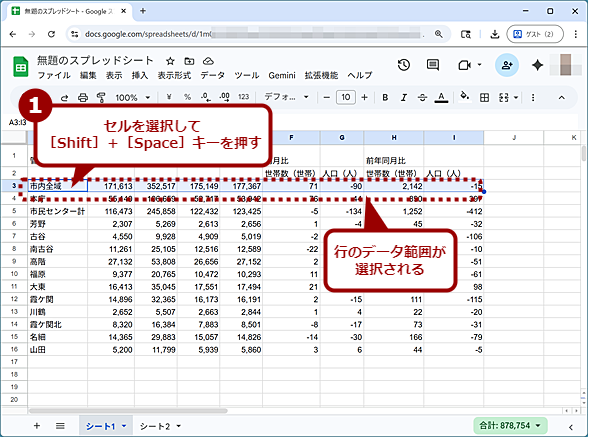Click the share button with person icon
The image size is (589, 438).
507,65
